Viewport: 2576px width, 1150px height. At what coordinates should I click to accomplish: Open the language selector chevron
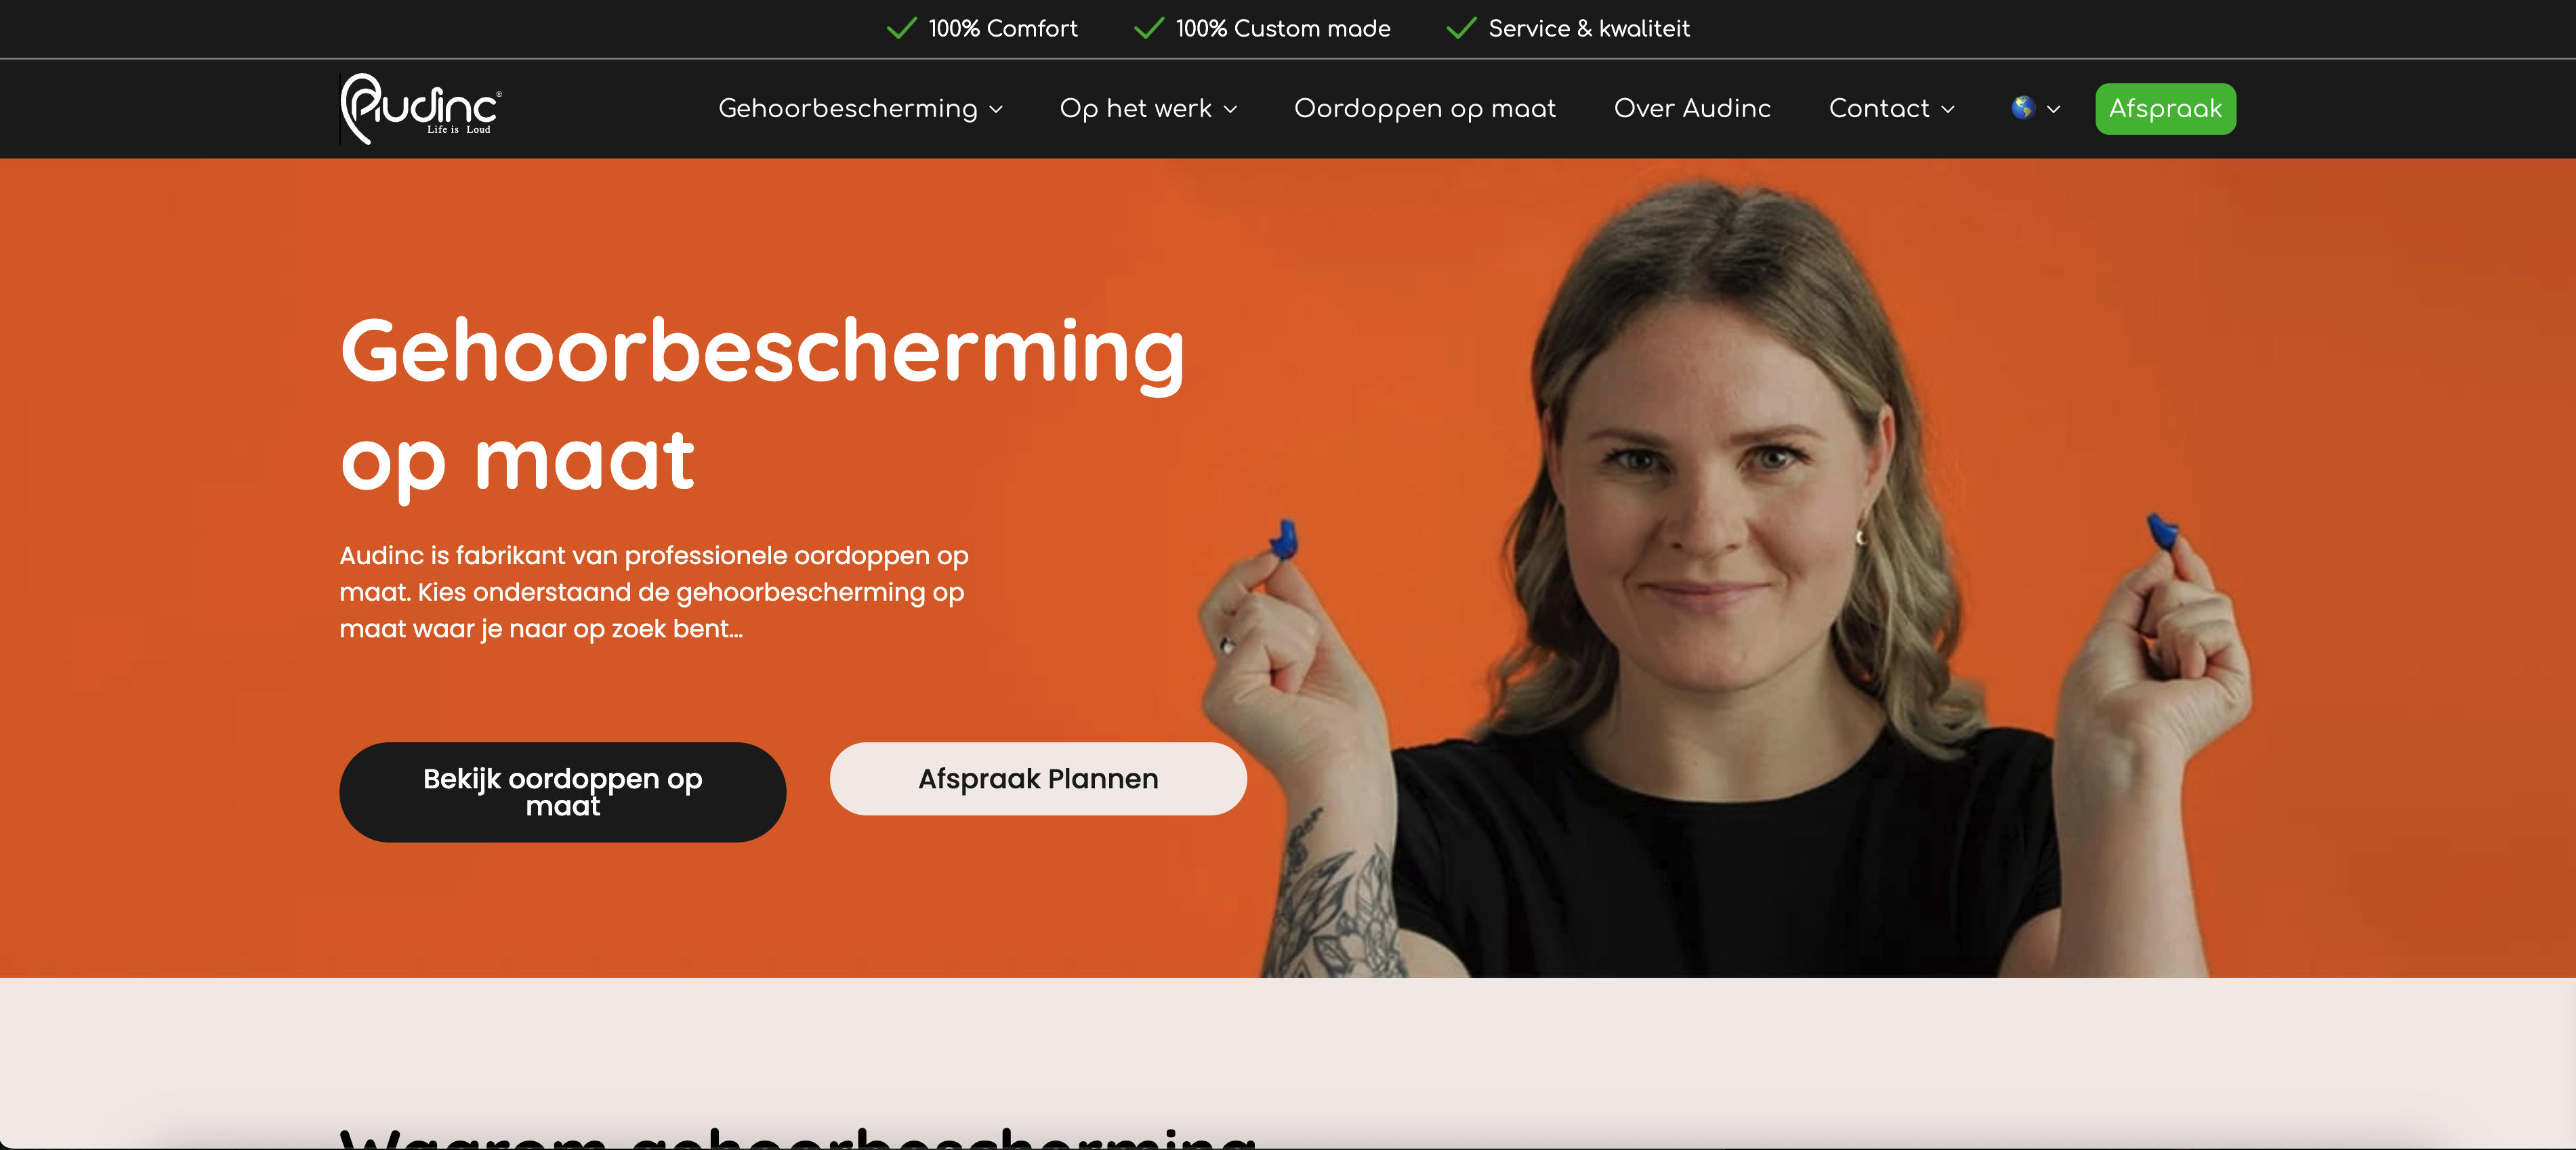2054,110
